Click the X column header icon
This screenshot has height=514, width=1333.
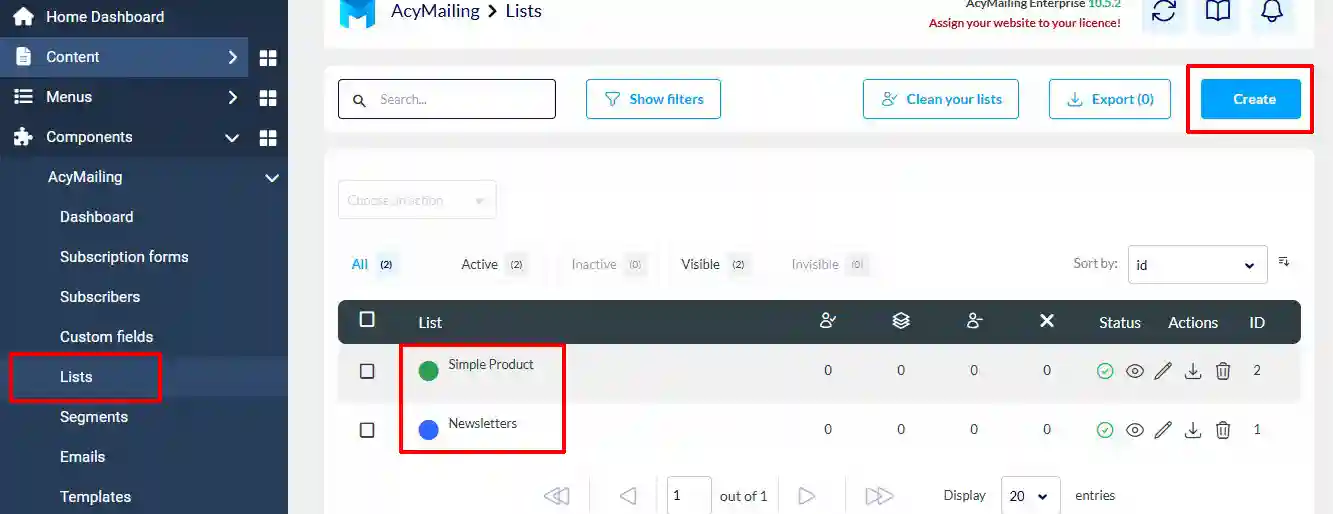tap(1047, 321)
